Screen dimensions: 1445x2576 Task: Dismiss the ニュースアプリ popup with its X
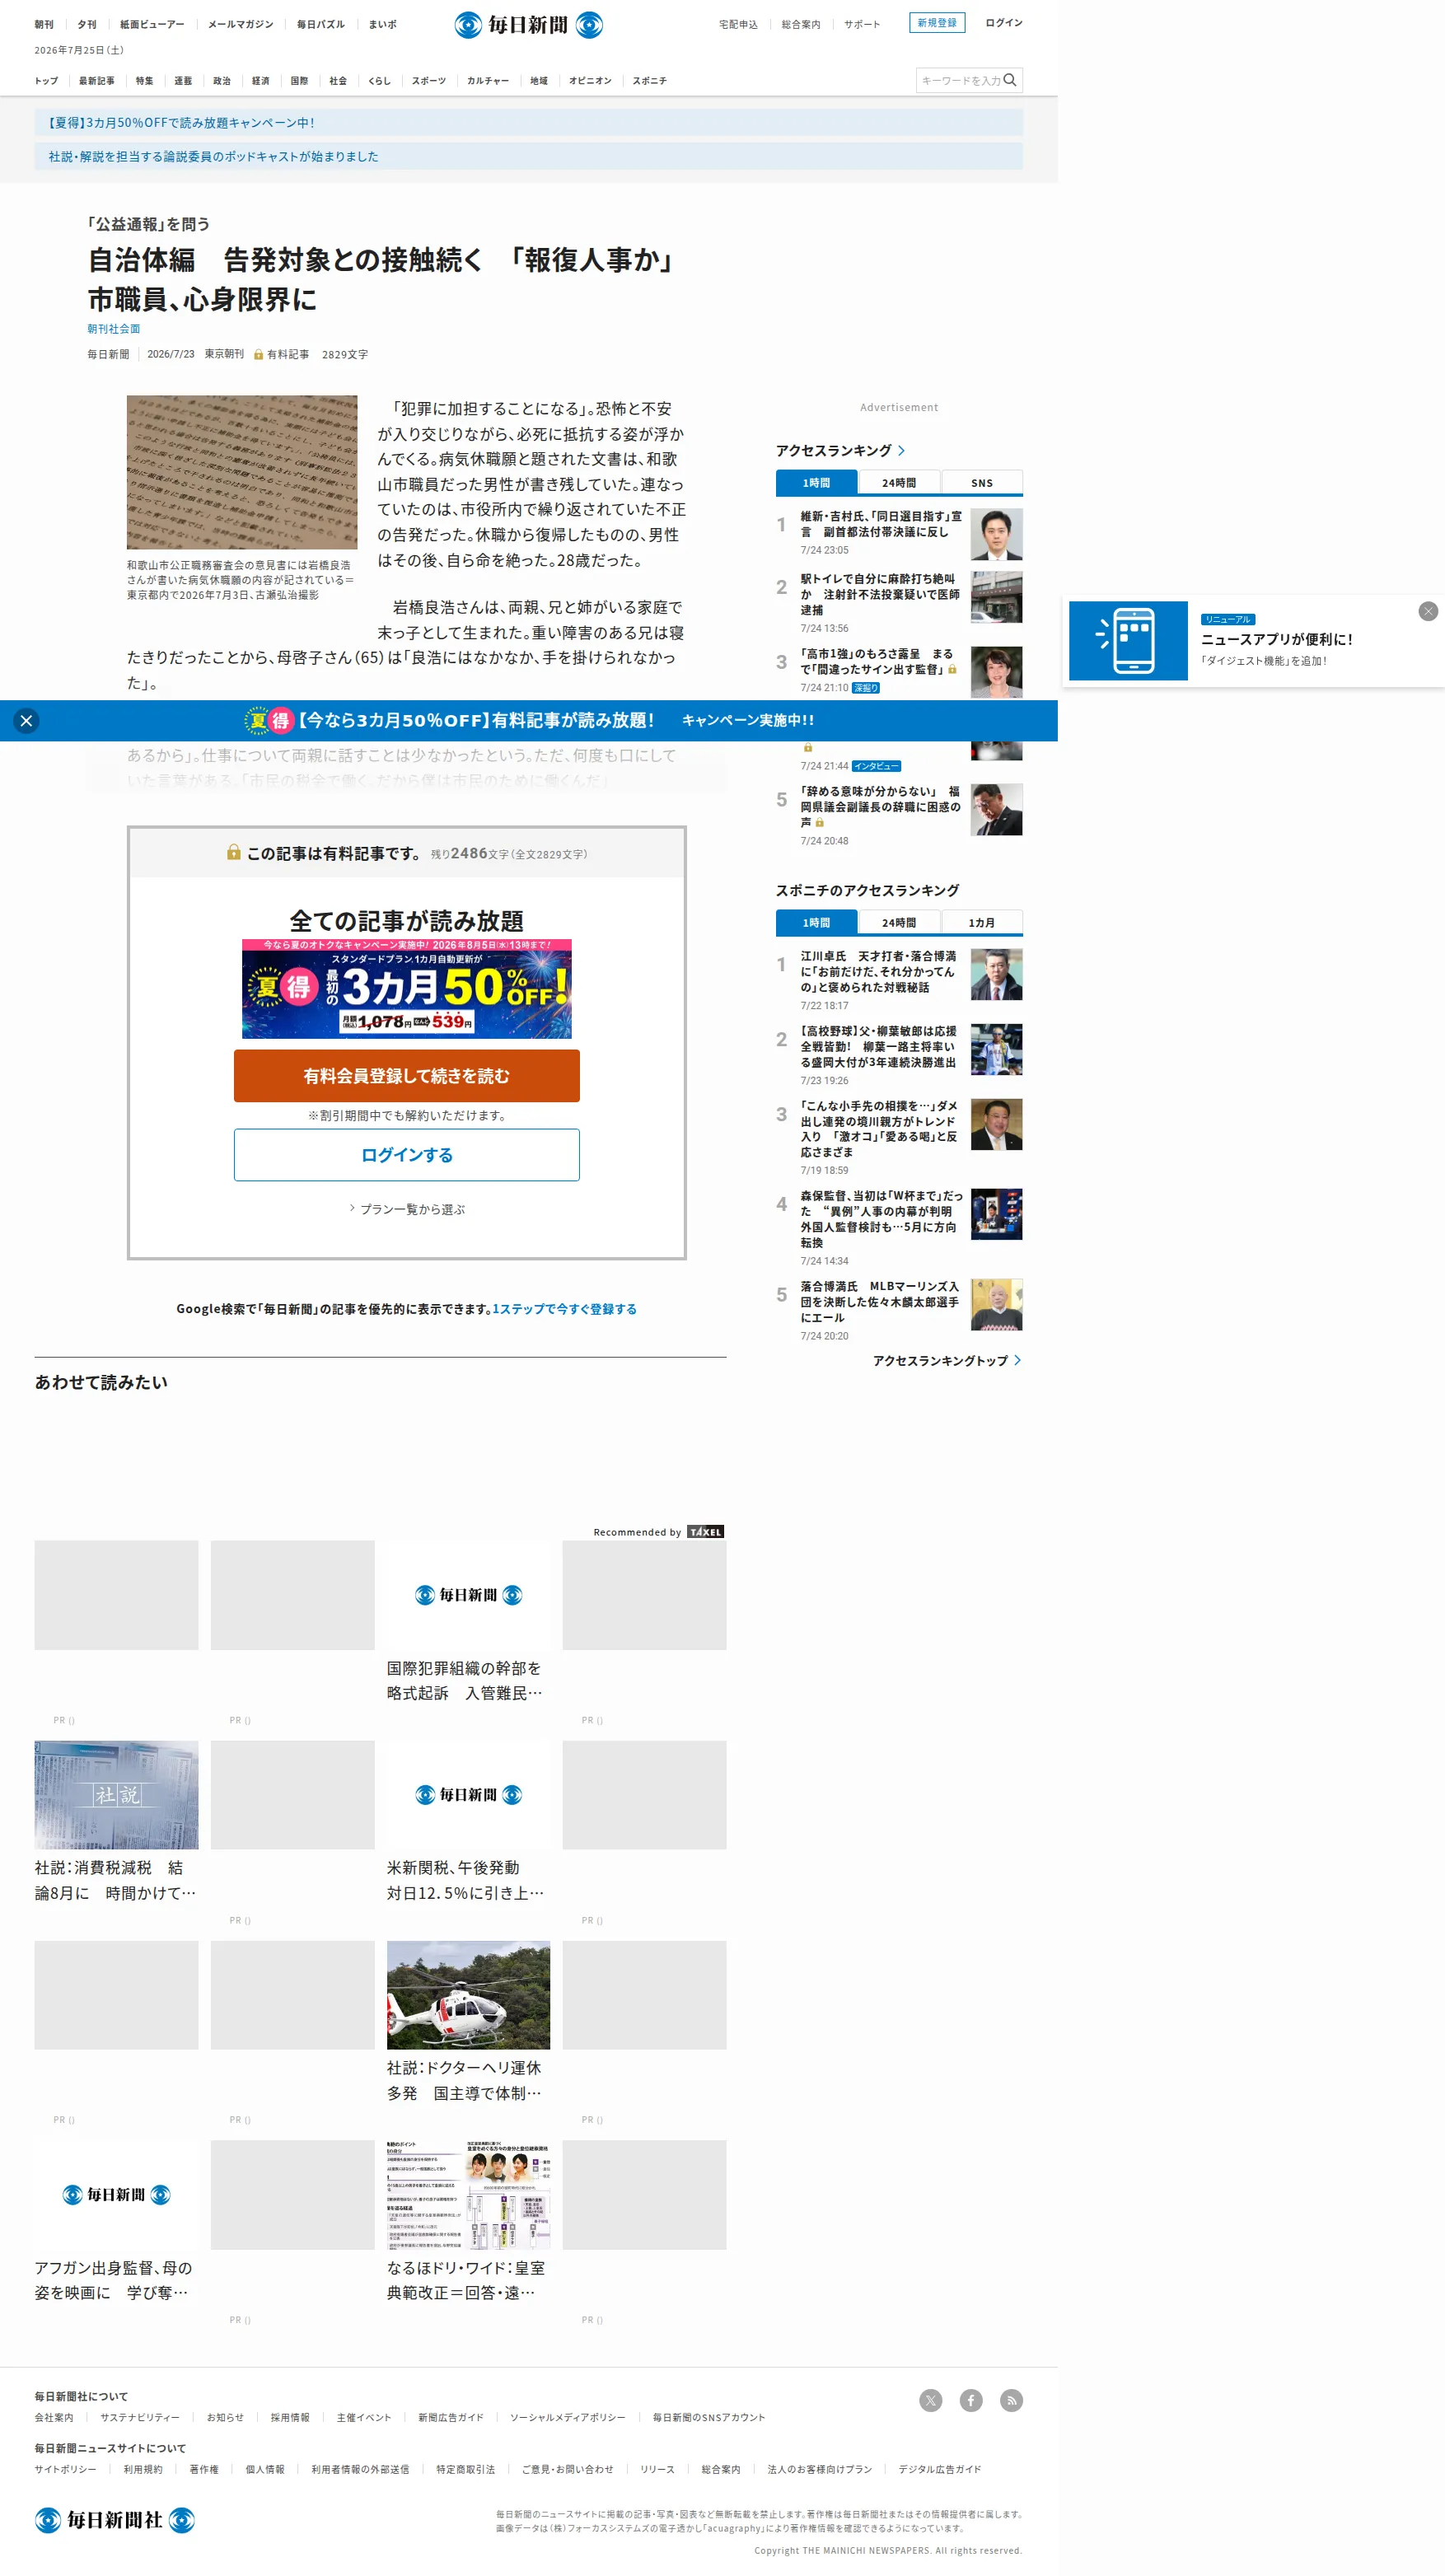(x=1428, y=611)
